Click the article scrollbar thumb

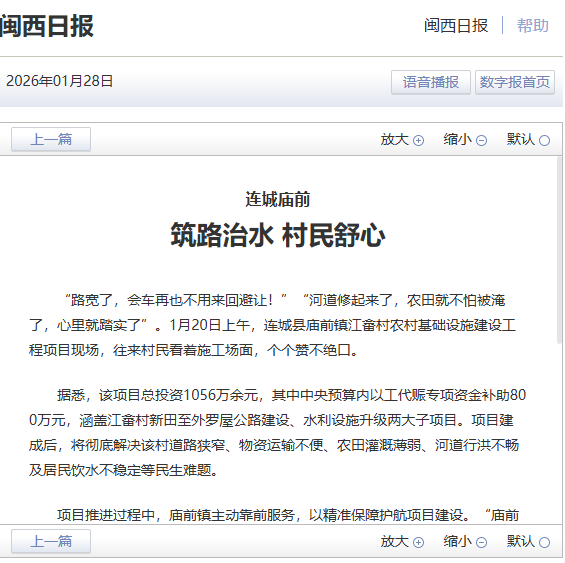[x=559, y=250]
